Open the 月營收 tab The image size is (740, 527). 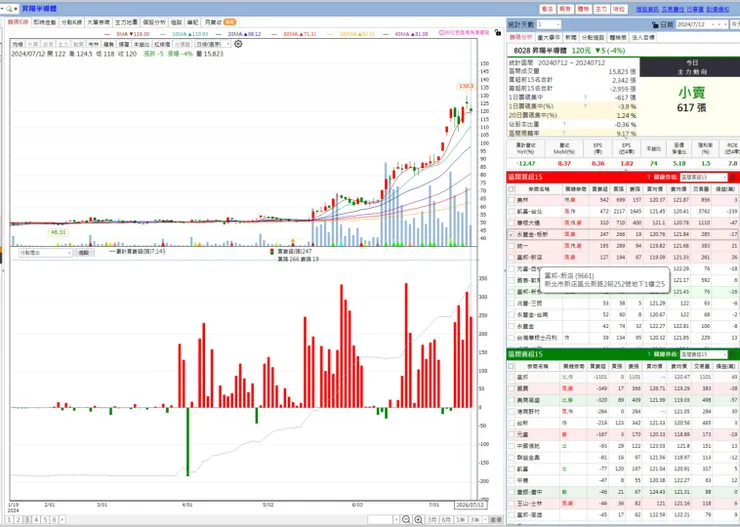(x=220, y=22)
